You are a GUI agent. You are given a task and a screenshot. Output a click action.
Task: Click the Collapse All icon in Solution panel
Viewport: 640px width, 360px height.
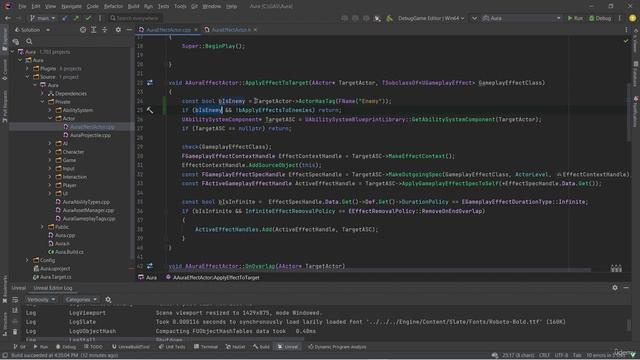click(x=104, y=30)
